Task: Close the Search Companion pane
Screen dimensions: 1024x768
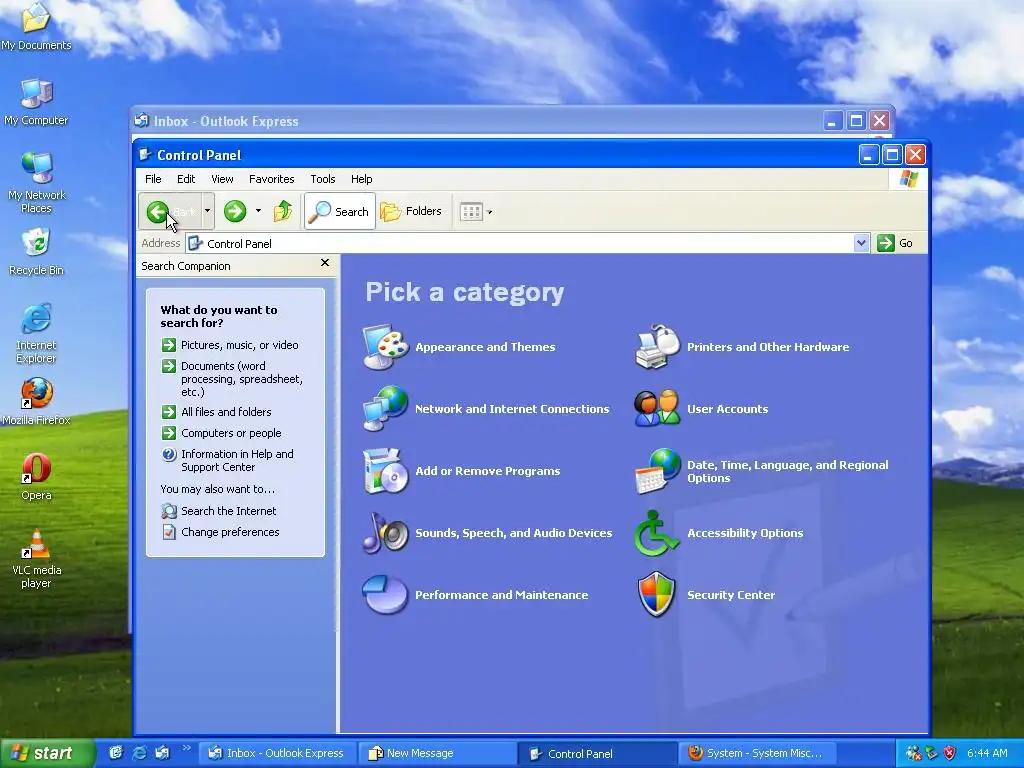Action: coord(325,263)
